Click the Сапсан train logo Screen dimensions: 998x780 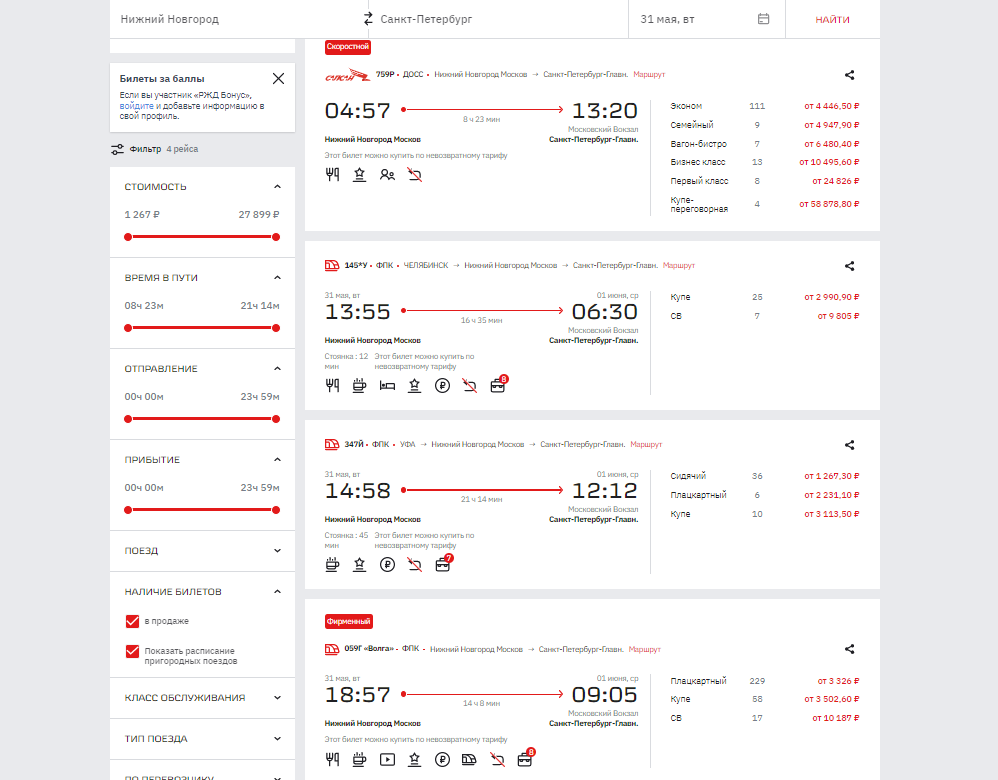(348, 75)
